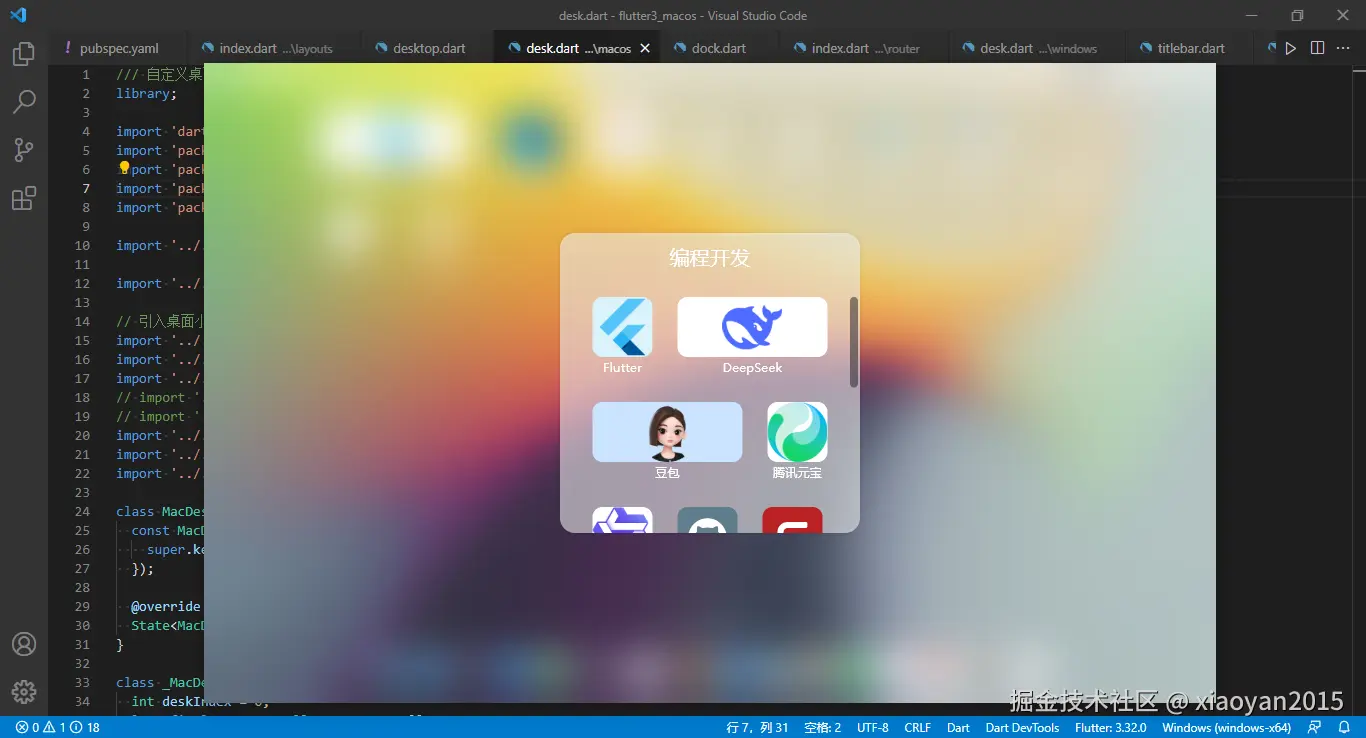This screenshot has width=1366, height=738.
Task: Click the Accounts icon
Action: pos(24,644)
